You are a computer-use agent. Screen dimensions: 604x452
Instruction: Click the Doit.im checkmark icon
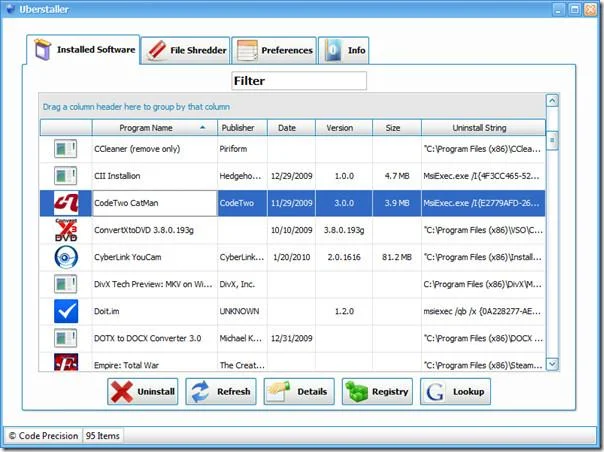pos(66,311)
